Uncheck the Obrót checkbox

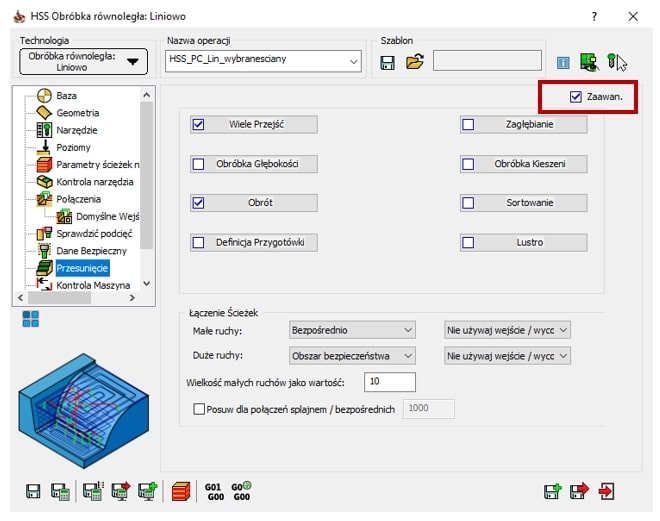[x=198, y=203]
